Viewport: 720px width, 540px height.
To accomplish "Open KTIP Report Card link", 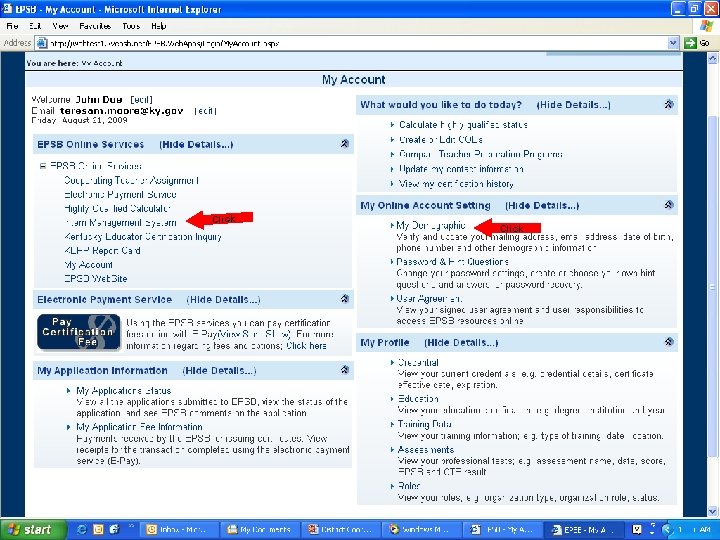I will (102, 251).
